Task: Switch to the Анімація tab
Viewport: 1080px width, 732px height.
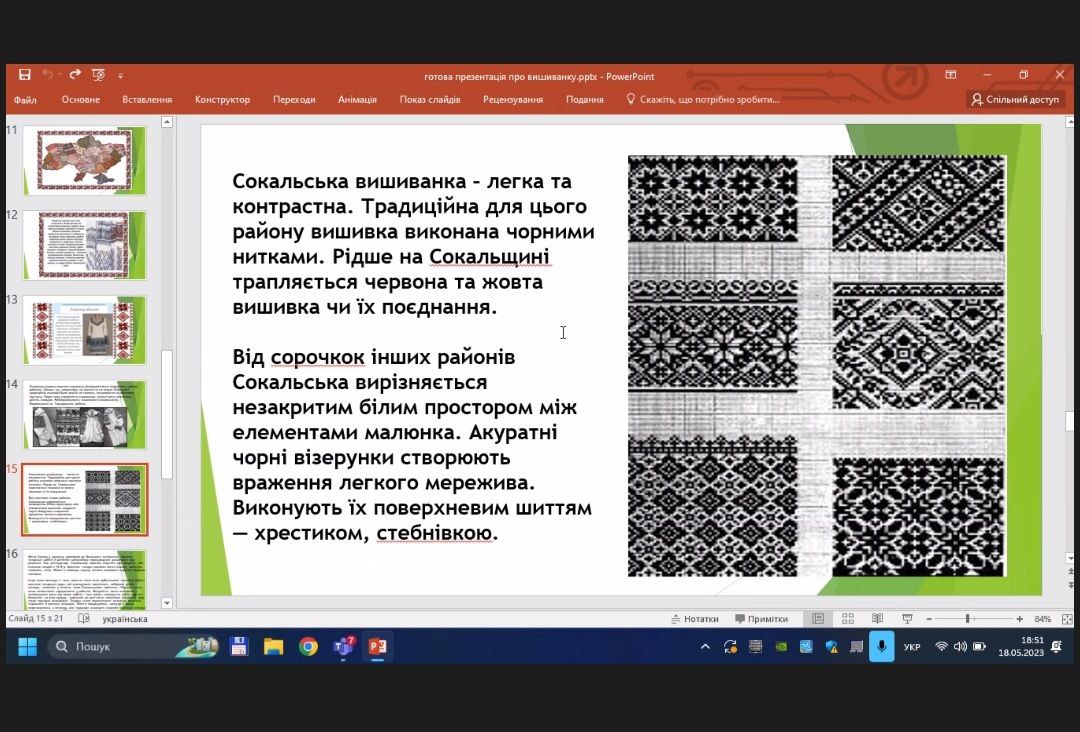Action: tap(357, 100)
